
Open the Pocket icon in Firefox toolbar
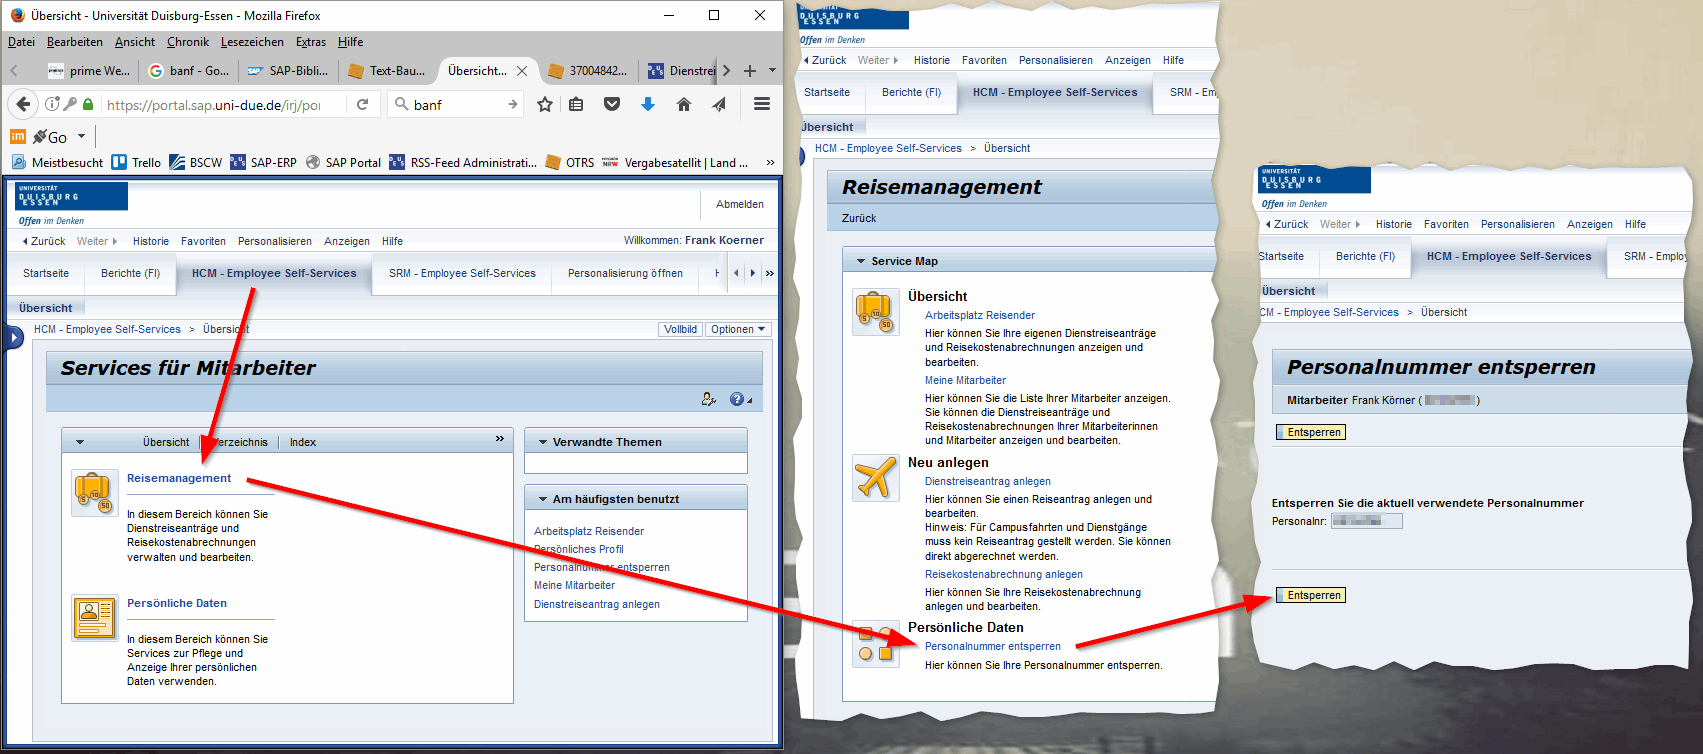(612, 104)
